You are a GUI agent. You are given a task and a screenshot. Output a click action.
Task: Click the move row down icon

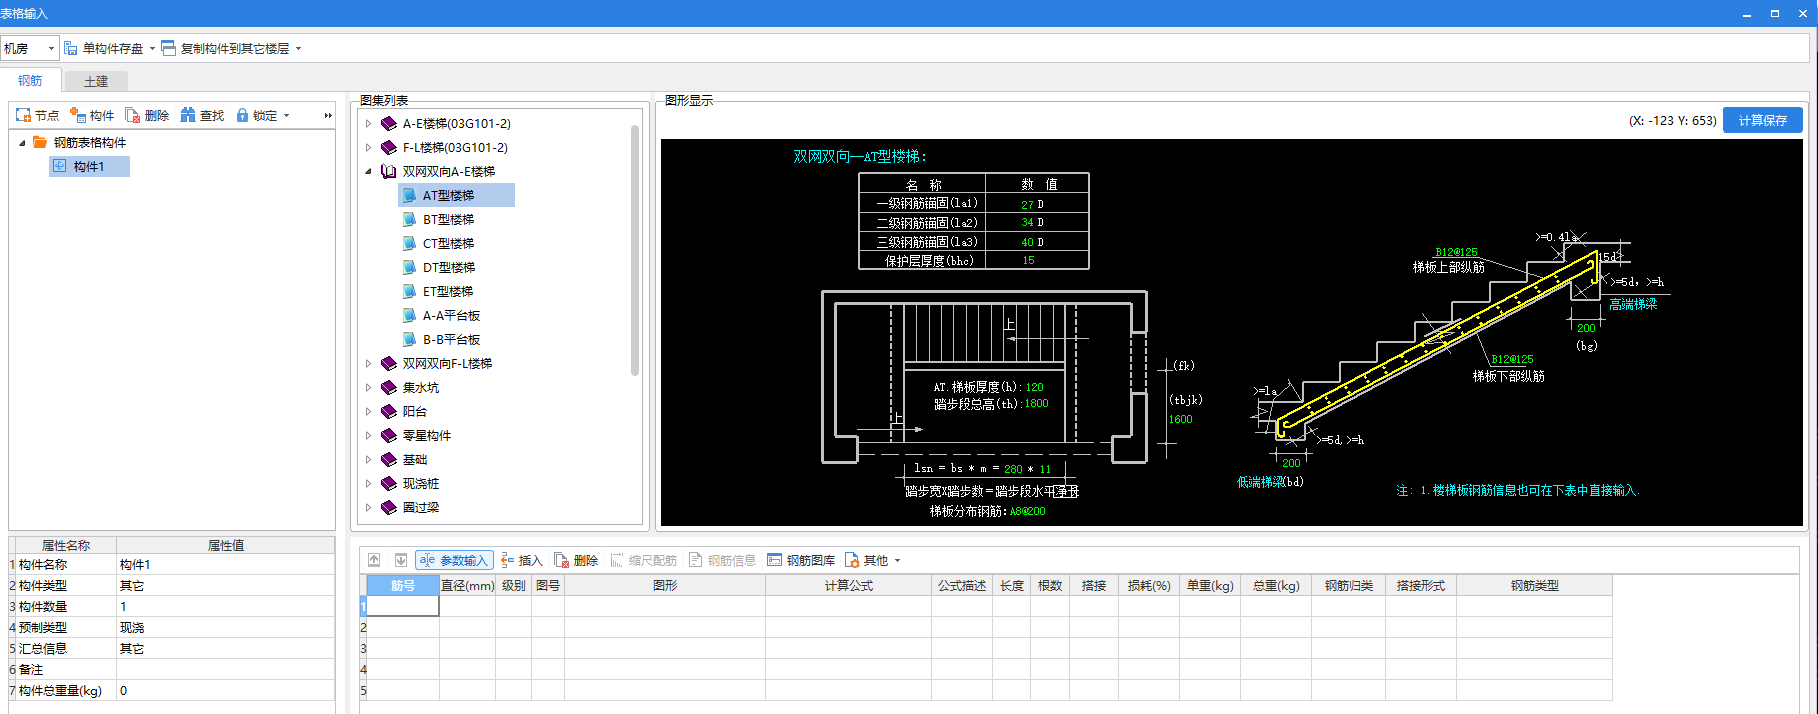pos(401,560)
